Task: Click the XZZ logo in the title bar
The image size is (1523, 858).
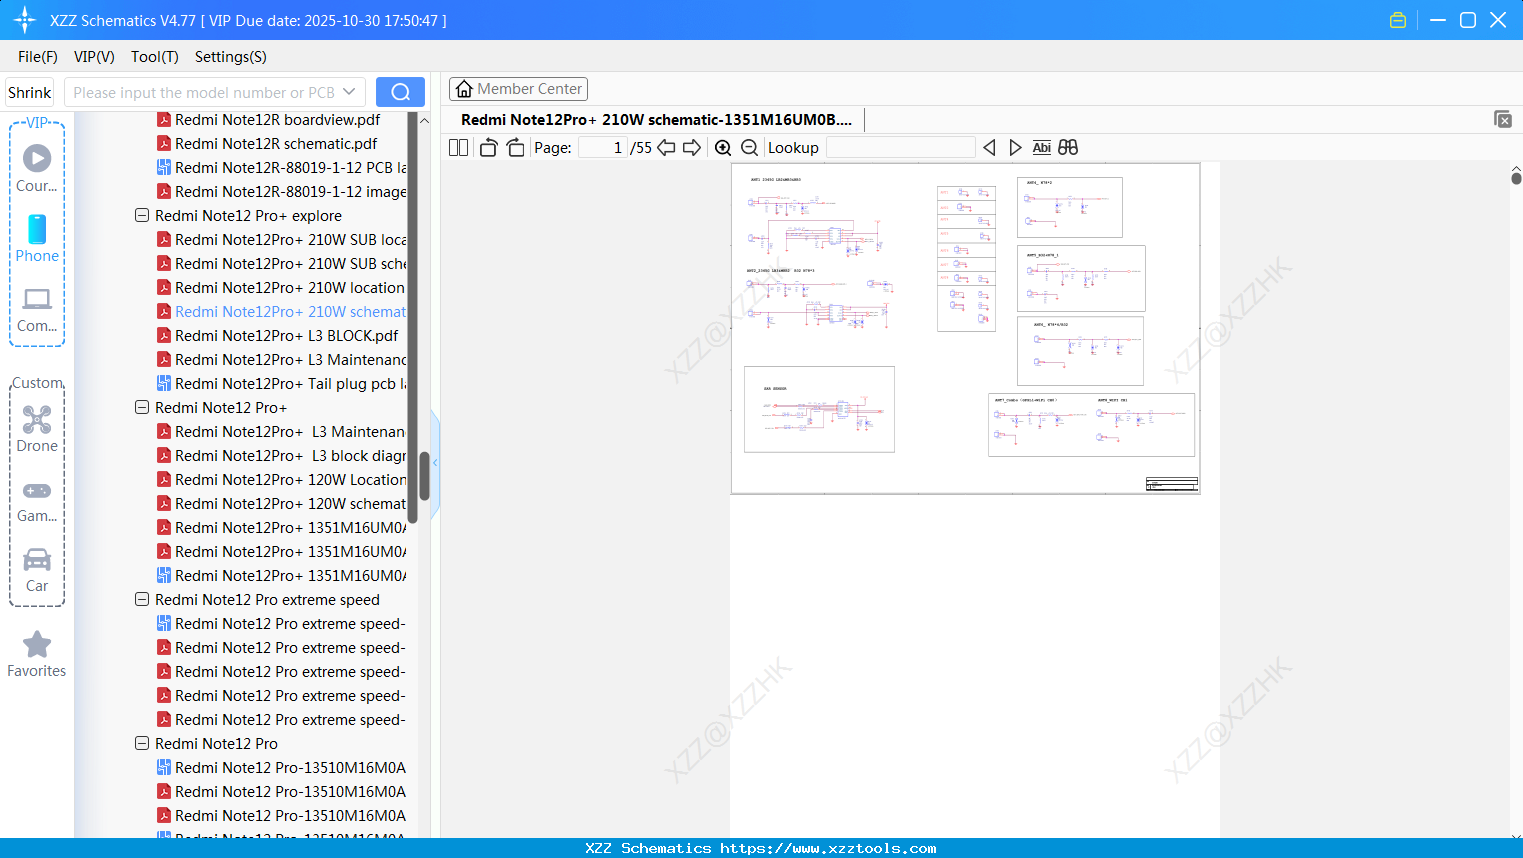Action: (25, 20)
